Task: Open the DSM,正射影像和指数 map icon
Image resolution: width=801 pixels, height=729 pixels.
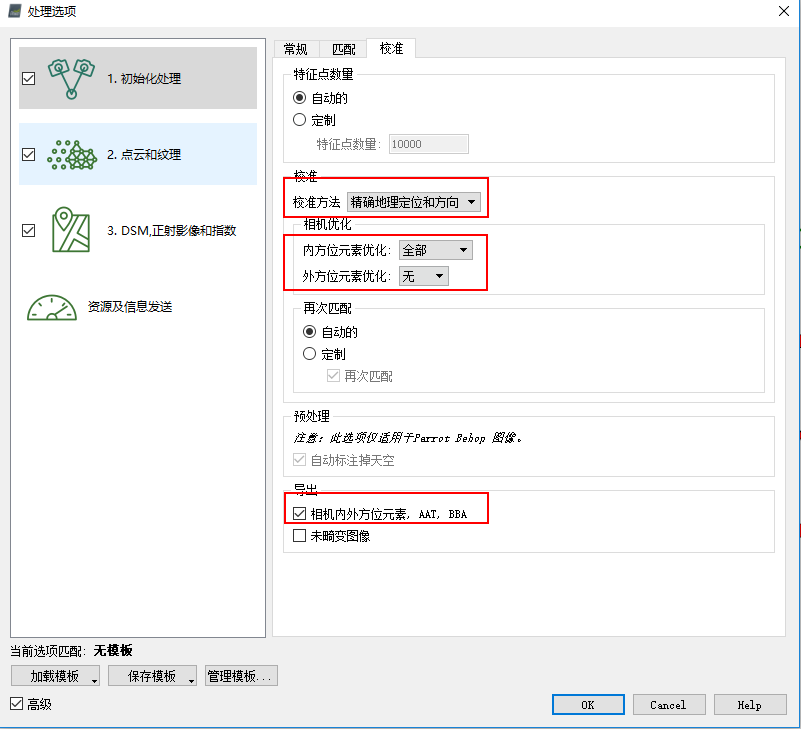Action: coord(73,231)
